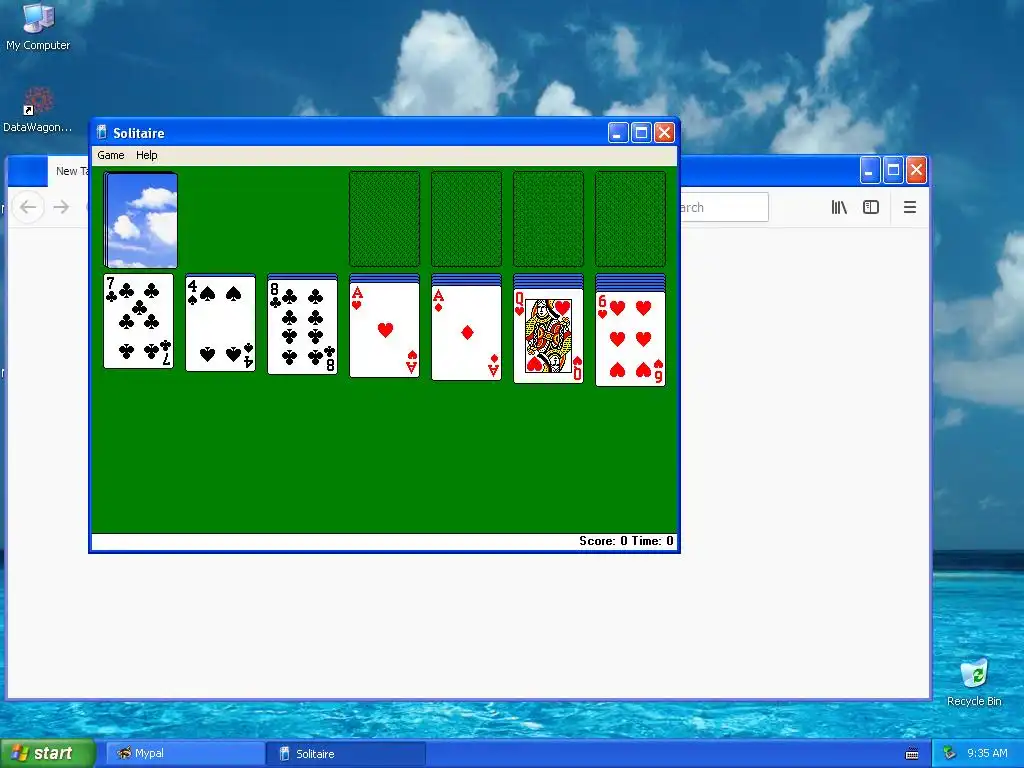Click the 9:35 AM taskbar clock

987,753
